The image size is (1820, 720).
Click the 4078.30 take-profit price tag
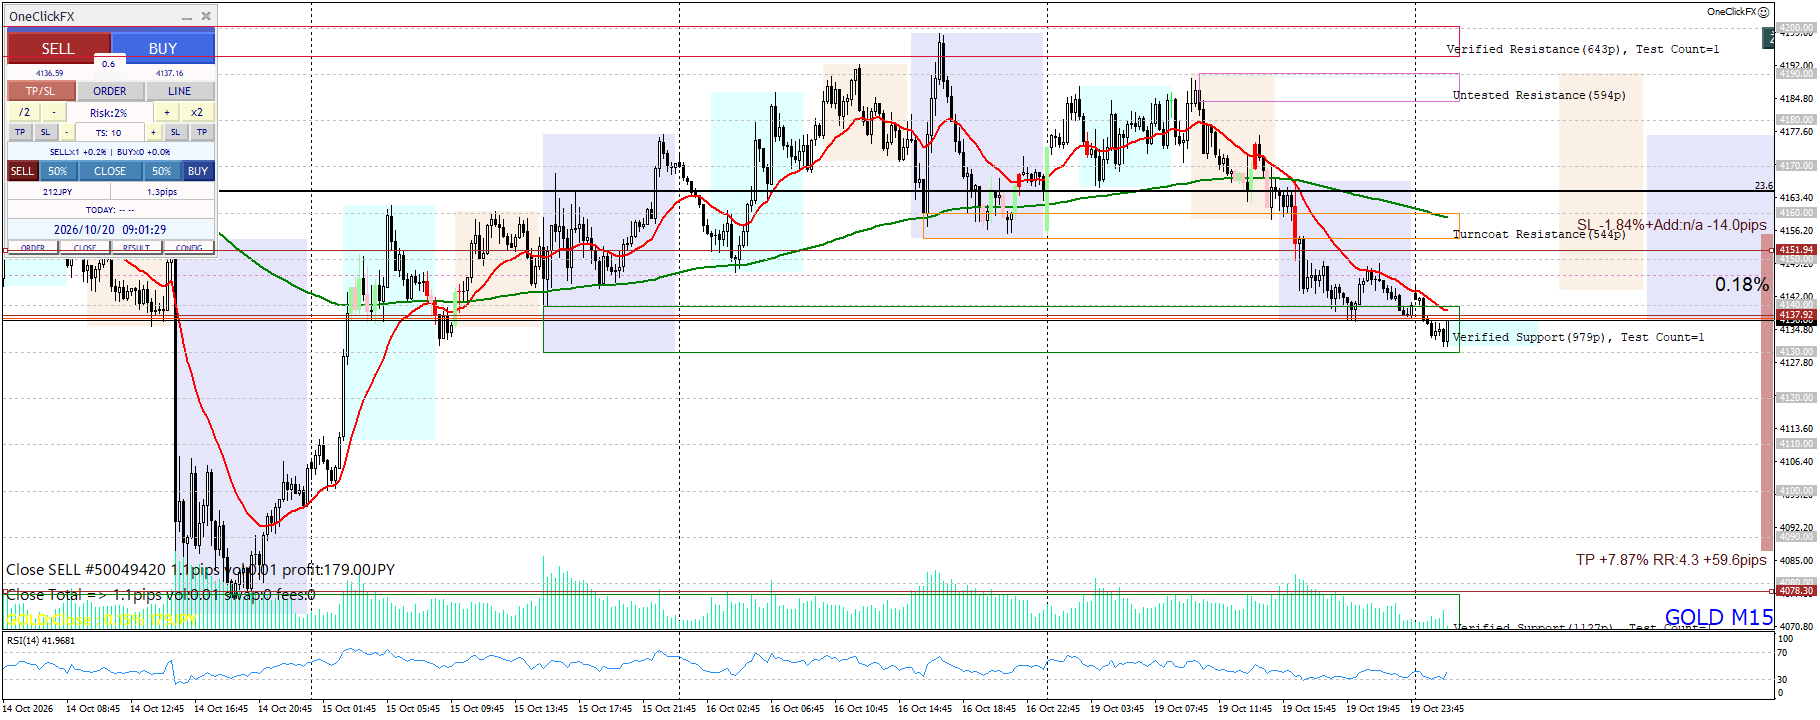point(1796,591)
